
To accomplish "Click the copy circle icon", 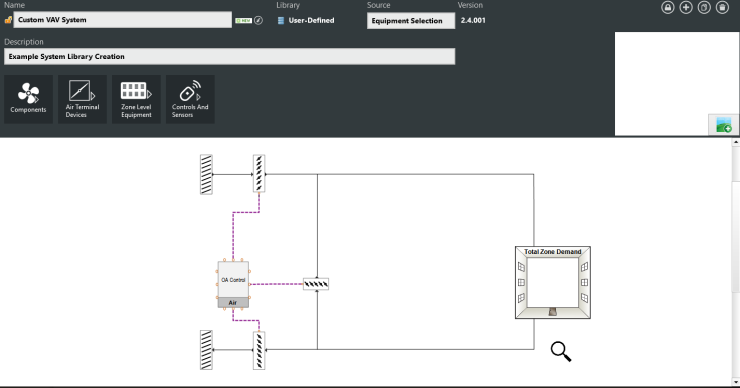I will (x=704, y=8).
